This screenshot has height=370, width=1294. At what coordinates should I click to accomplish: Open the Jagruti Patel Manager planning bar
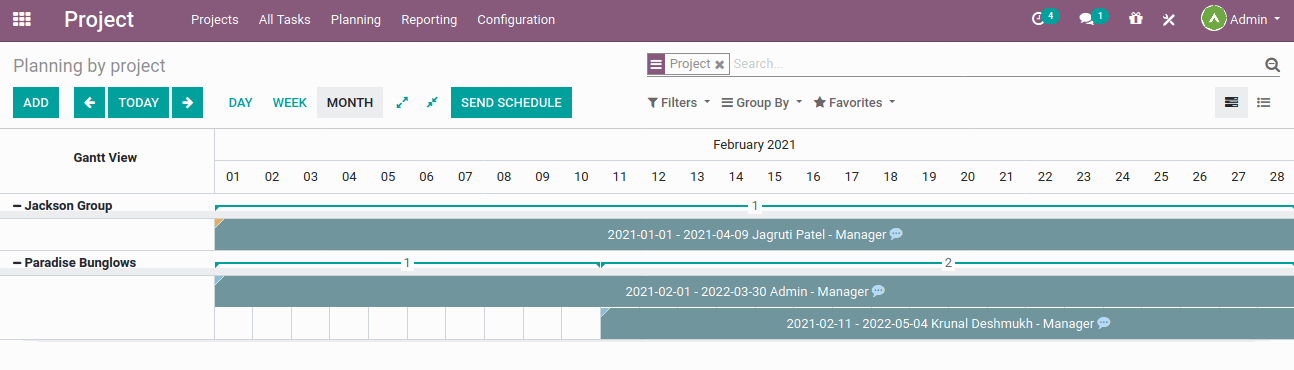pos(754,234)
